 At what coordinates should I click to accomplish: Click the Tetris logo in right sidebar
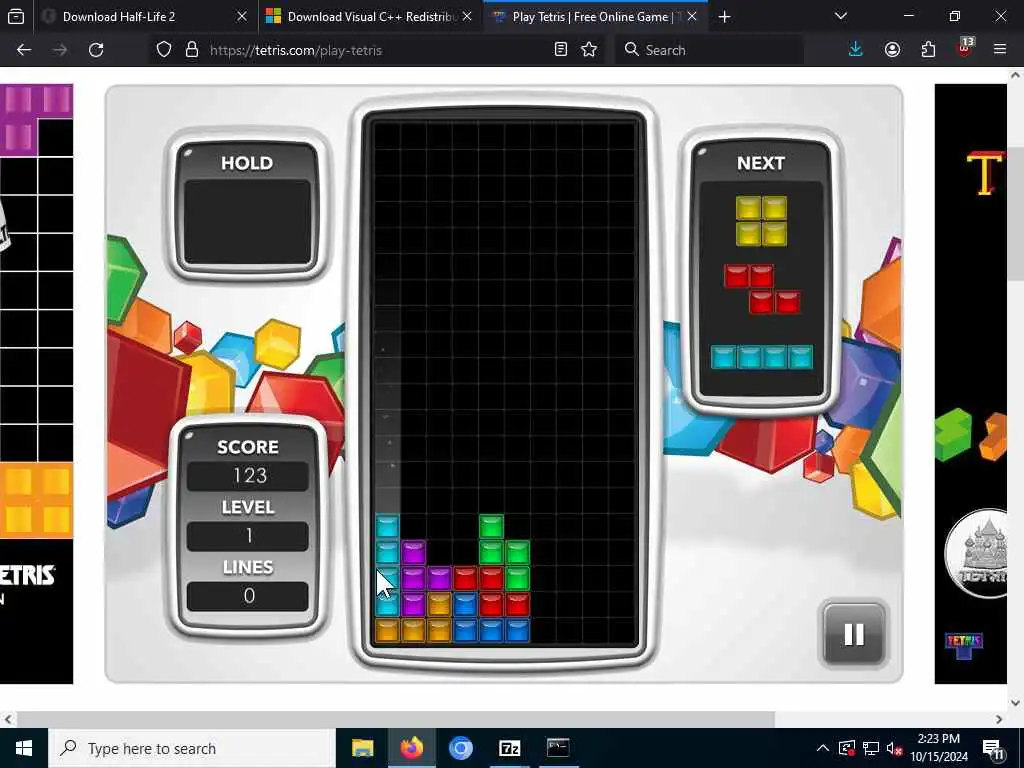964,646
